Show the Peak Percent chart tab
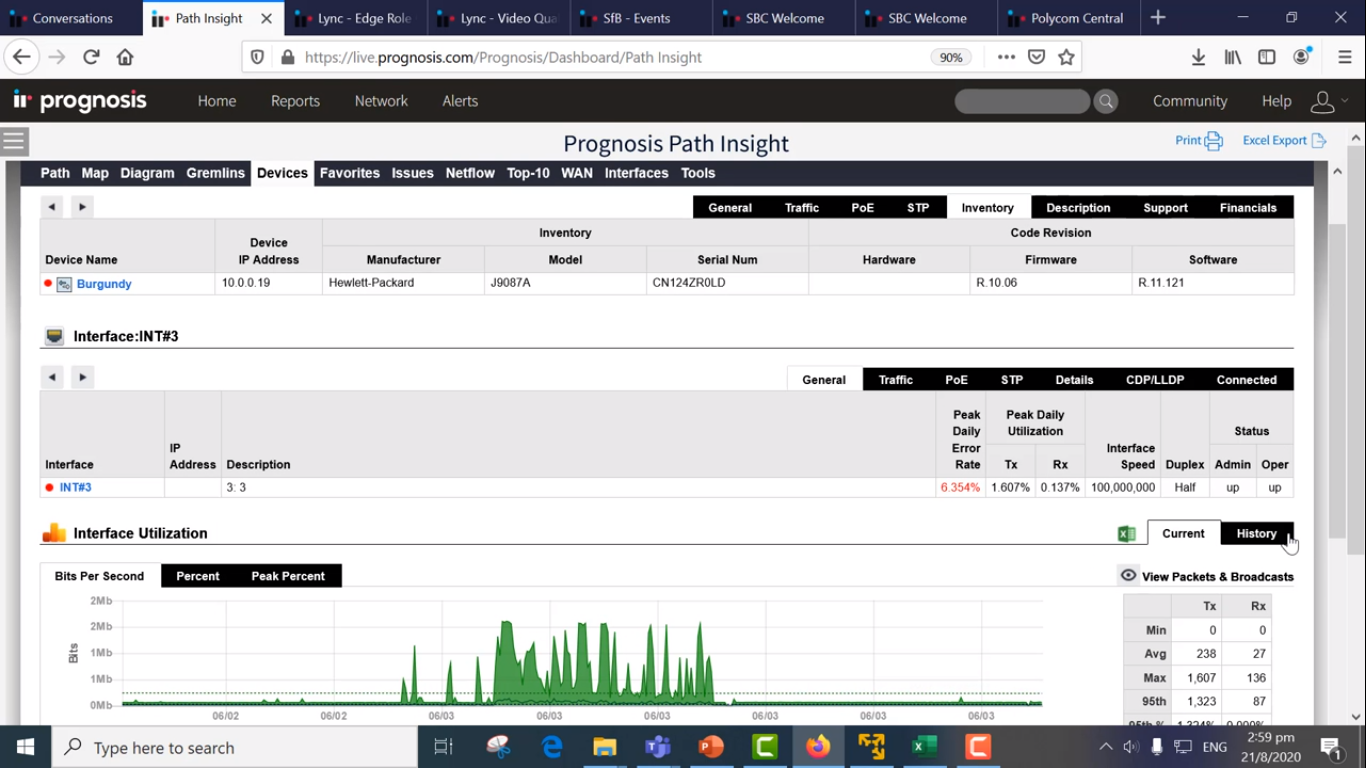Image resolution: width=1366 pixels, height=768 pixels. [288, 576]
